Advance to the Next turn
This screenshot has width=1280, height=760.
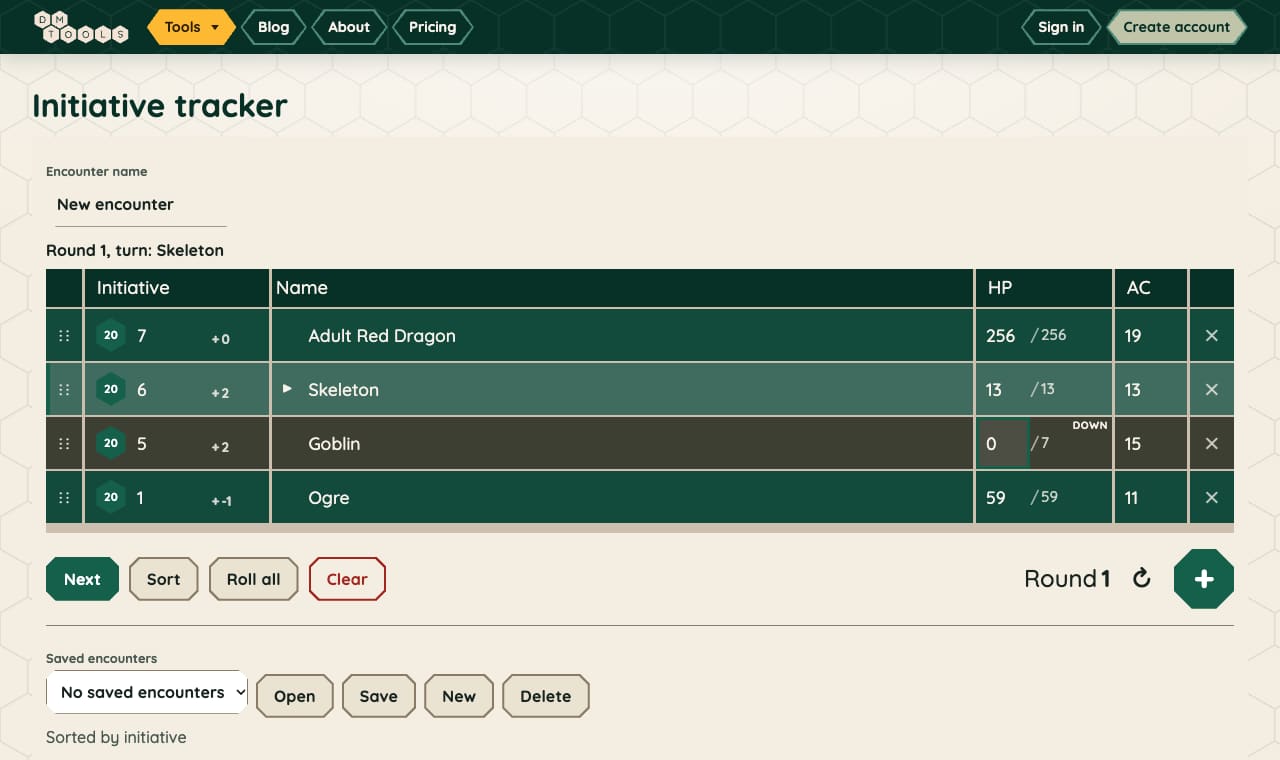[82, 579]
